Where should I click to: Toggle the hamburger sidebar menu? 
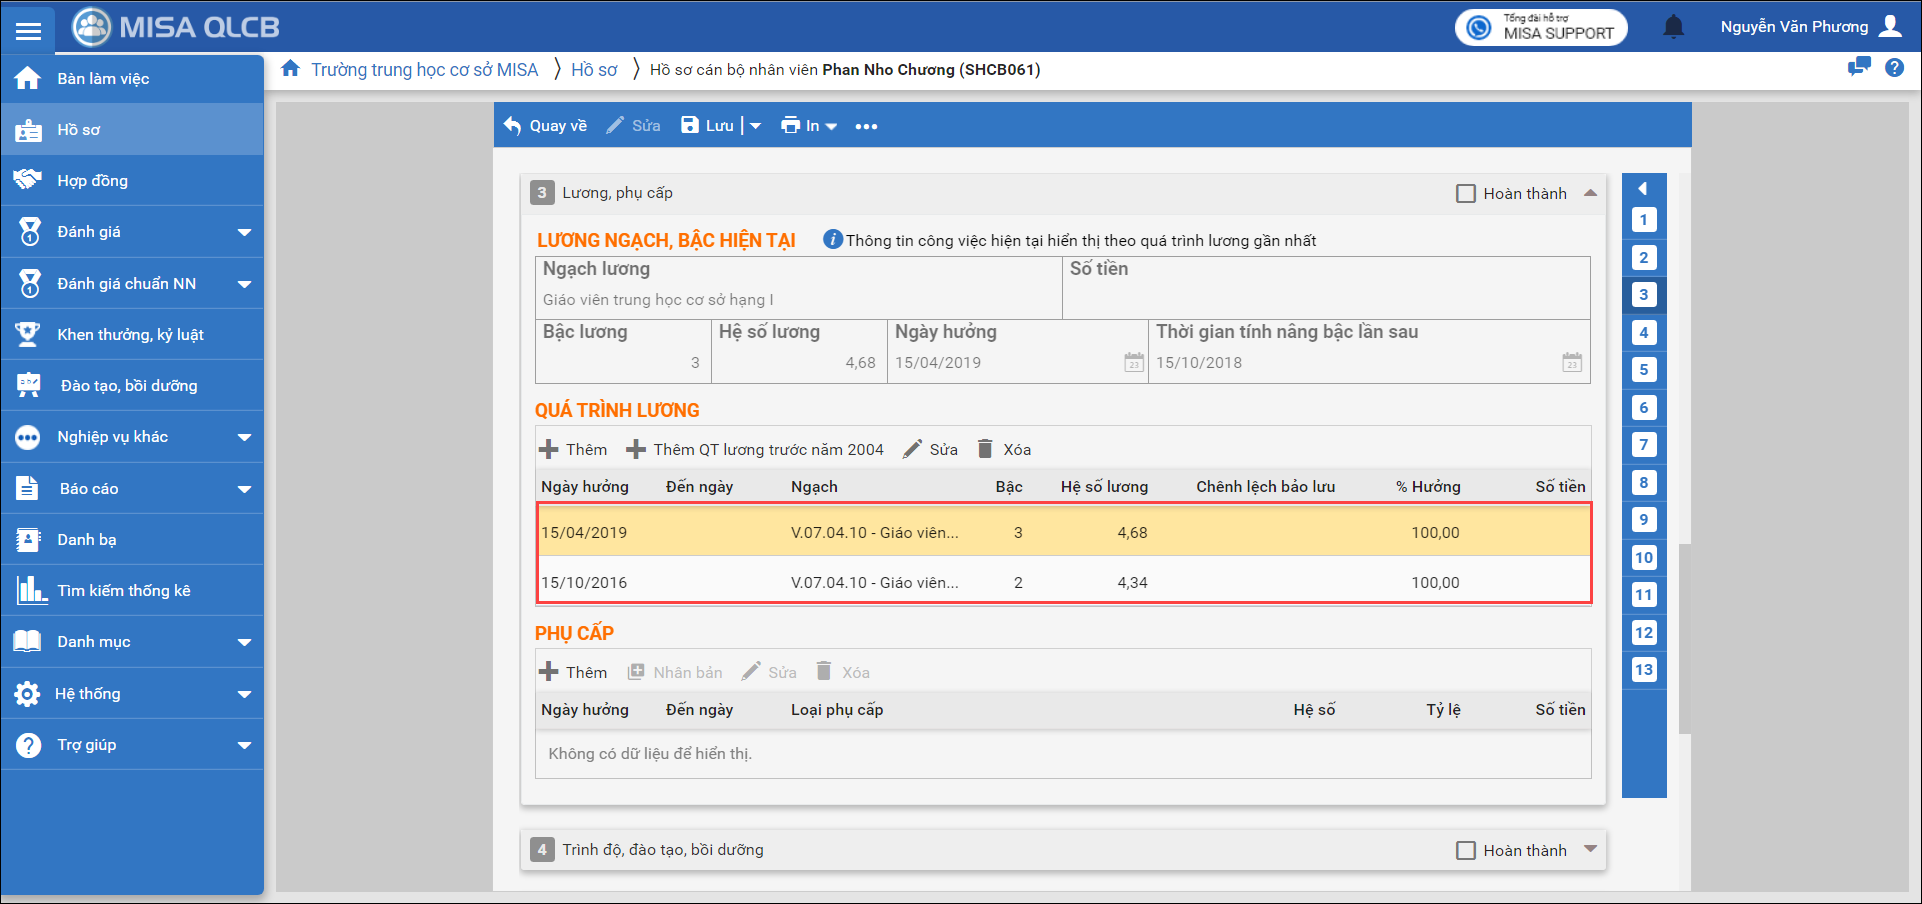[28, 30]
